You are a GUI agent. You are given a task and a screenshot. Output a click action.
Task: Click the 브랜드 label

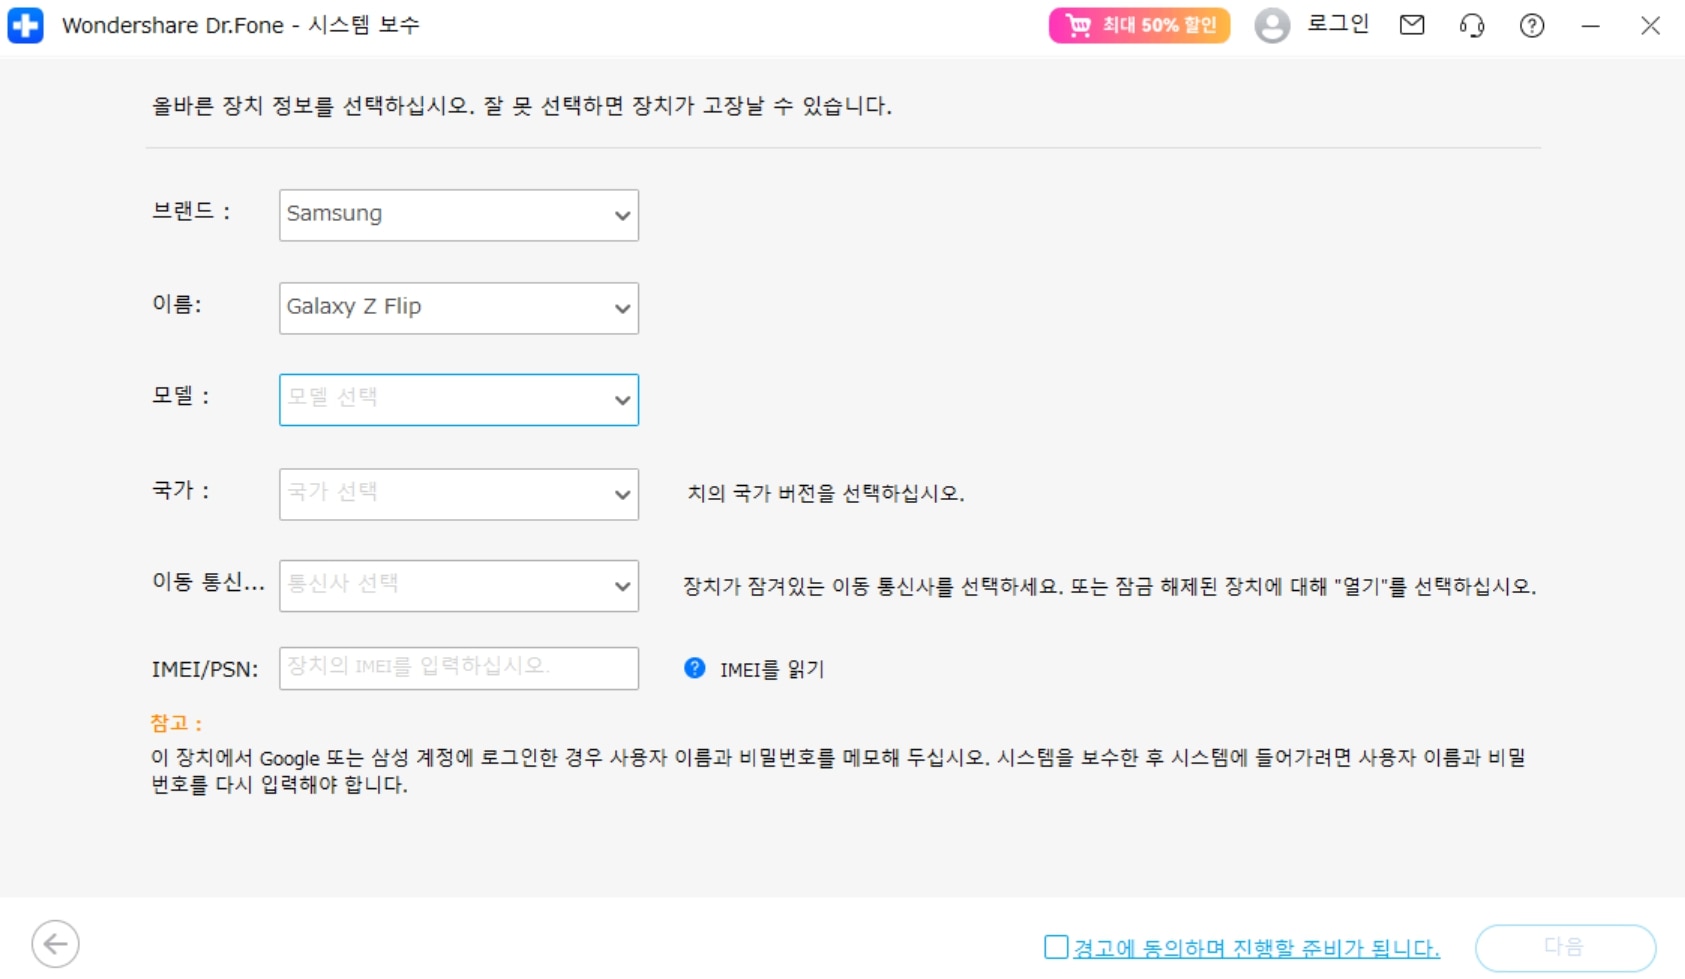(x=191, y=211)
